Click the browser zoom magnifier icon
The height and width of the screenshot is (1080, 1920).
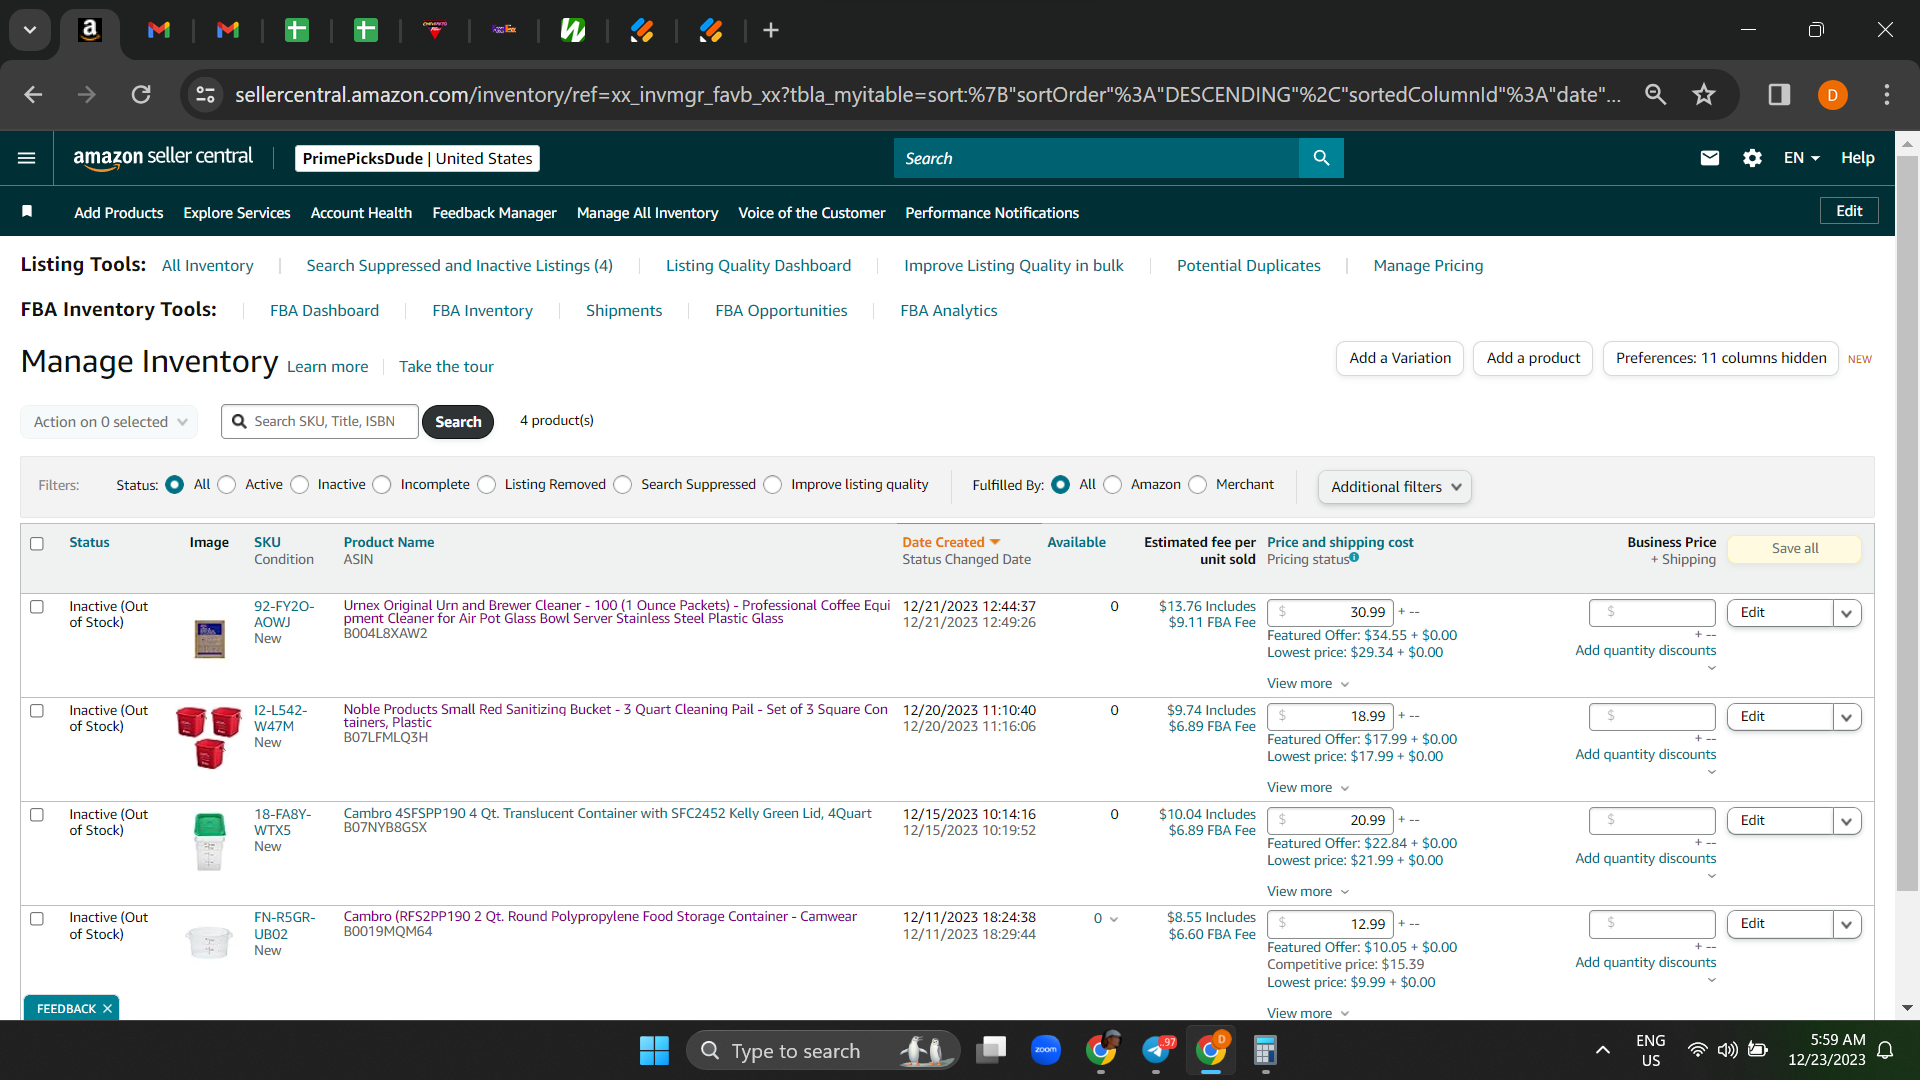1656,94
